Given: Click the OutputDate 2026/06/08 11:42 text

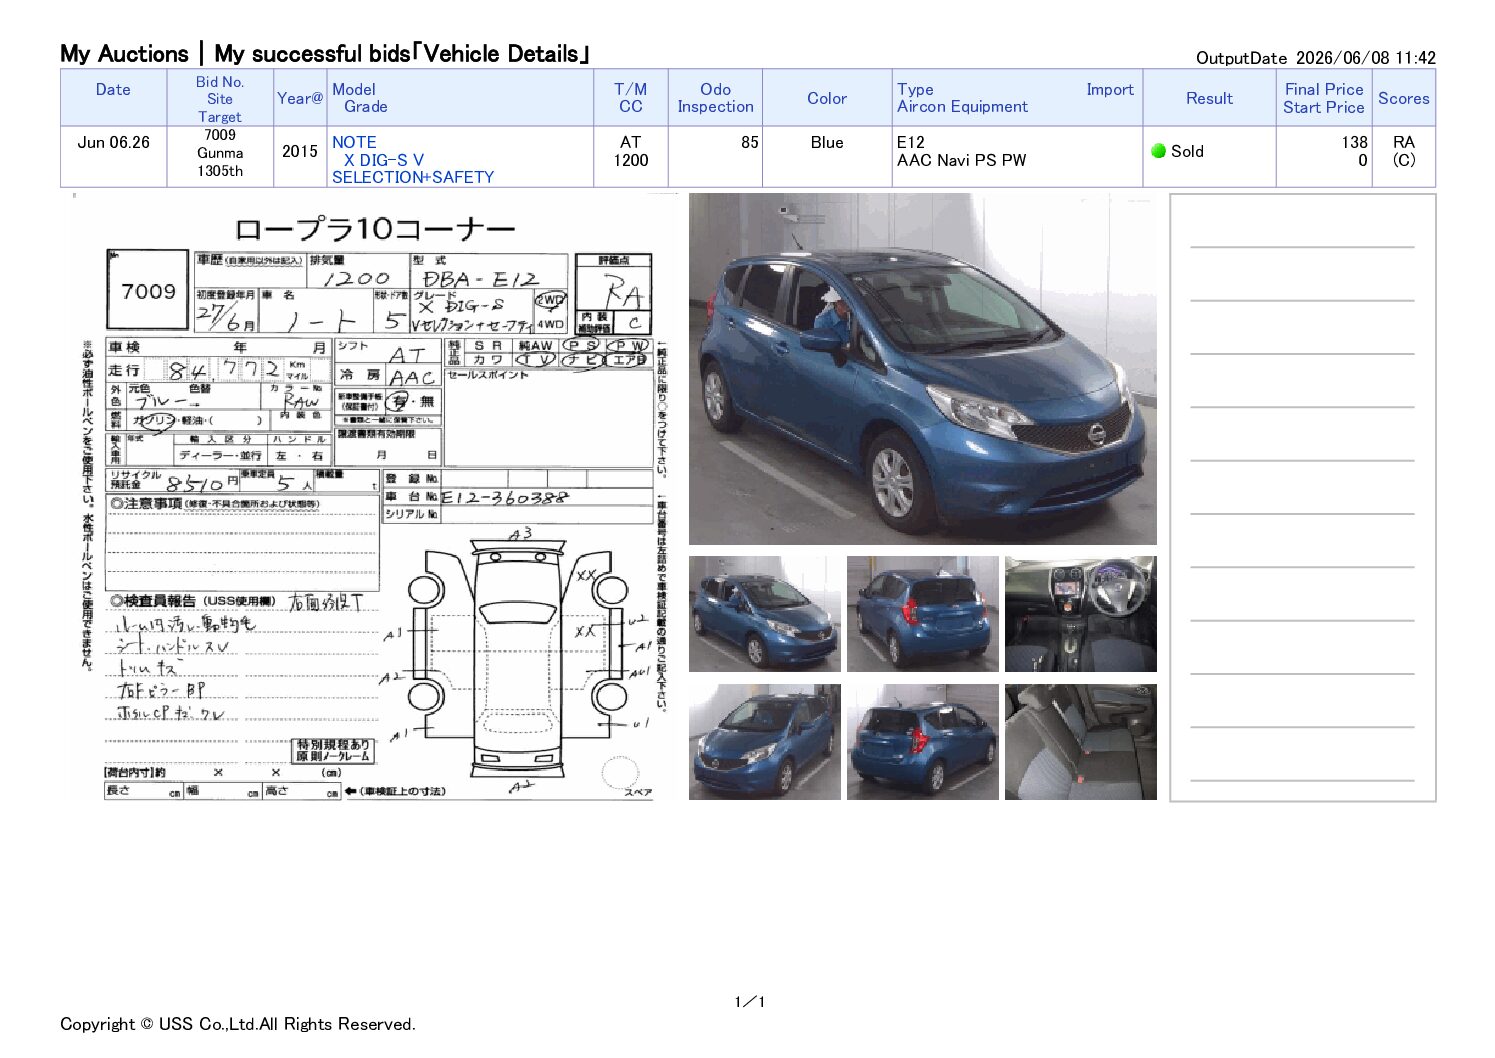Looking at the screenshot, I should tap(1316, 58).
